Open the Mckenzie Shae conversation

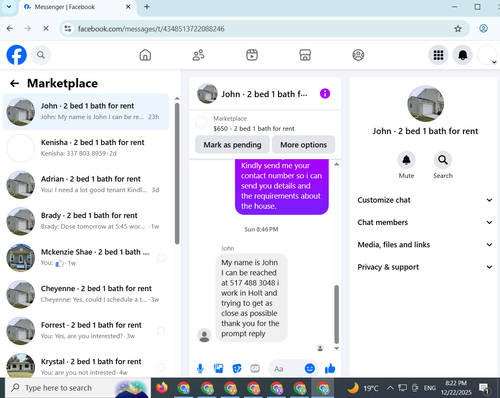[86, 258]
